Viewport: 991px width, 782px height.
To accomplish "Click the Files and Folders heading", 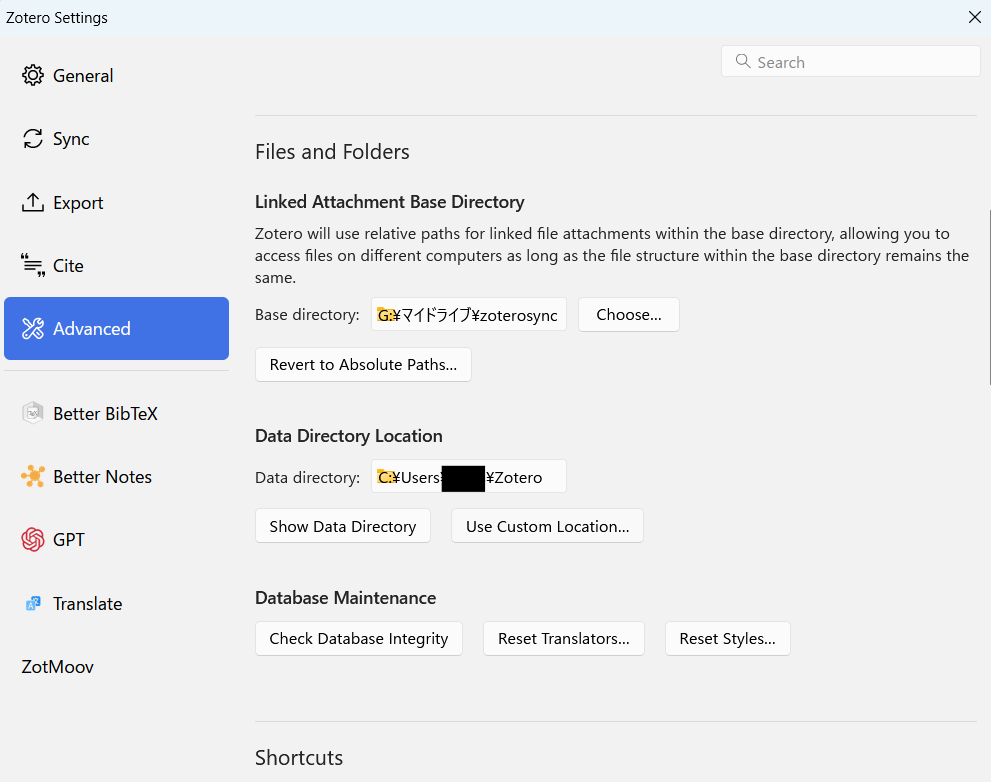I will 332,152.
